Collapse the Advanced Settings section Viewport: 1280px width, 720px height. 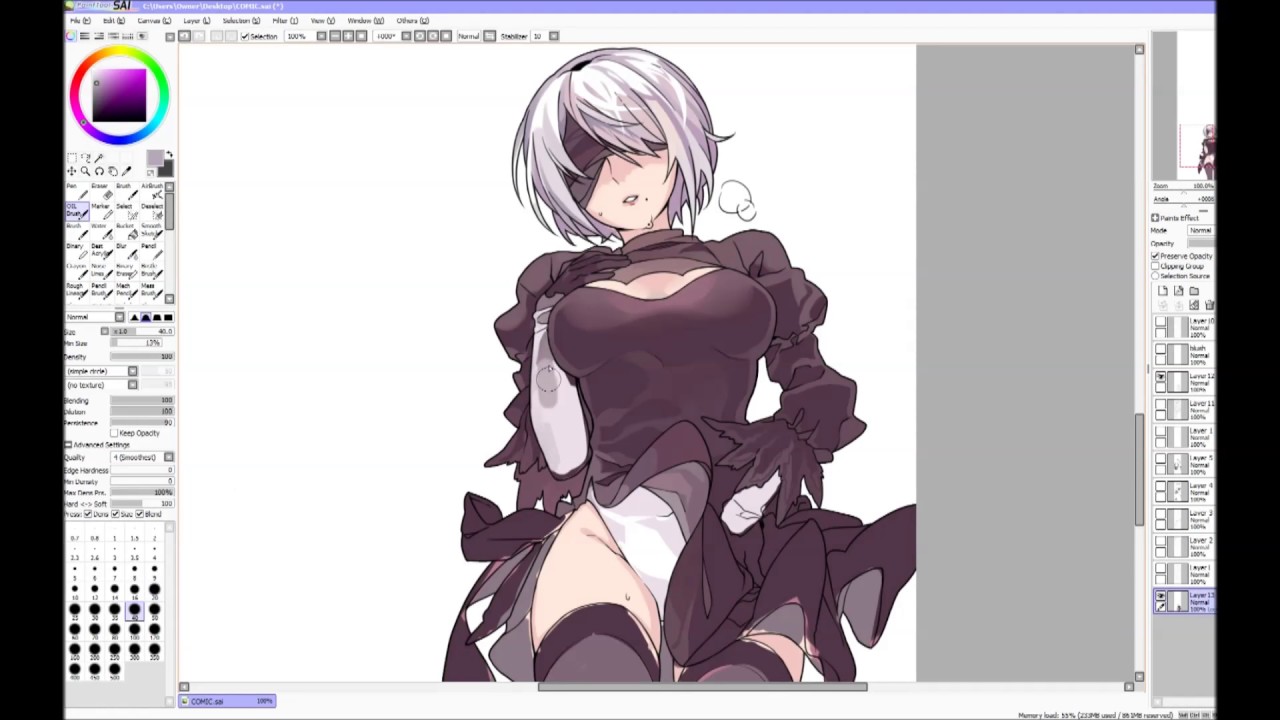click(x=68, y=445)
